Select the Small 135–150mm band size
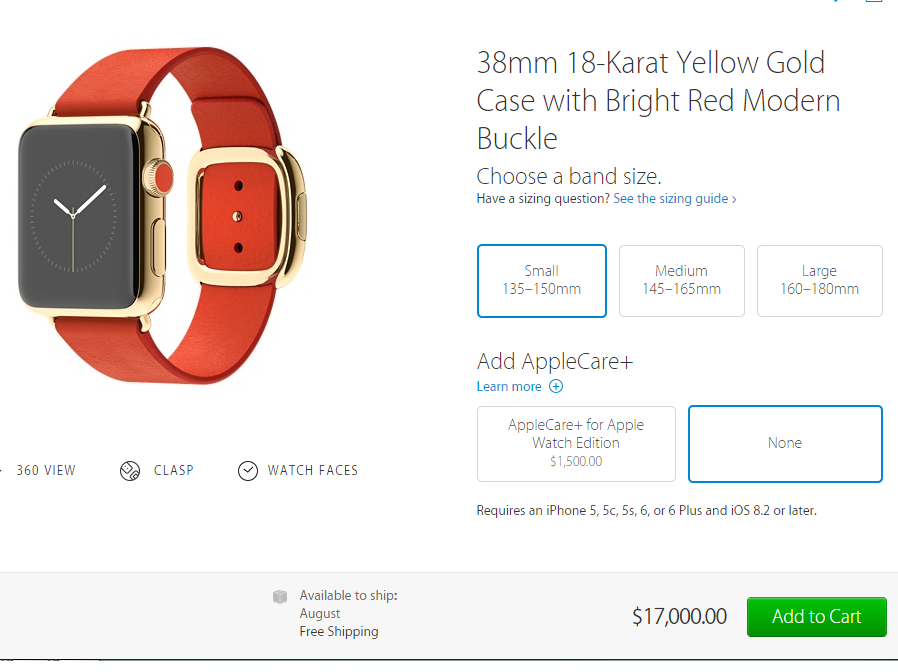 pos(541,281)
